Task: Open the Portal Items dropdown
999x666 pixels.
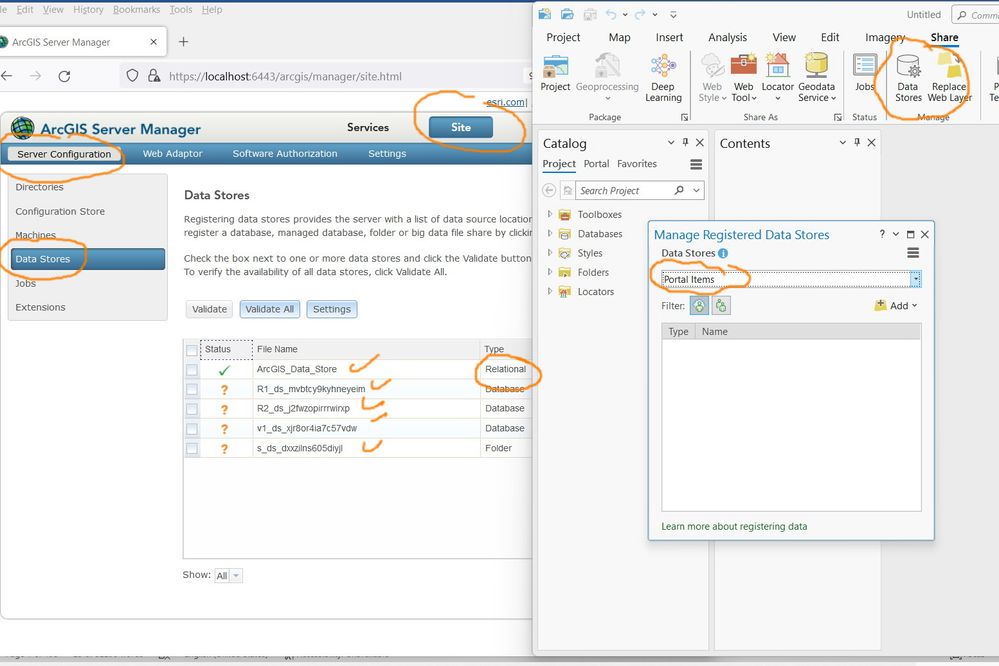Action: click(x=916, y=279)
